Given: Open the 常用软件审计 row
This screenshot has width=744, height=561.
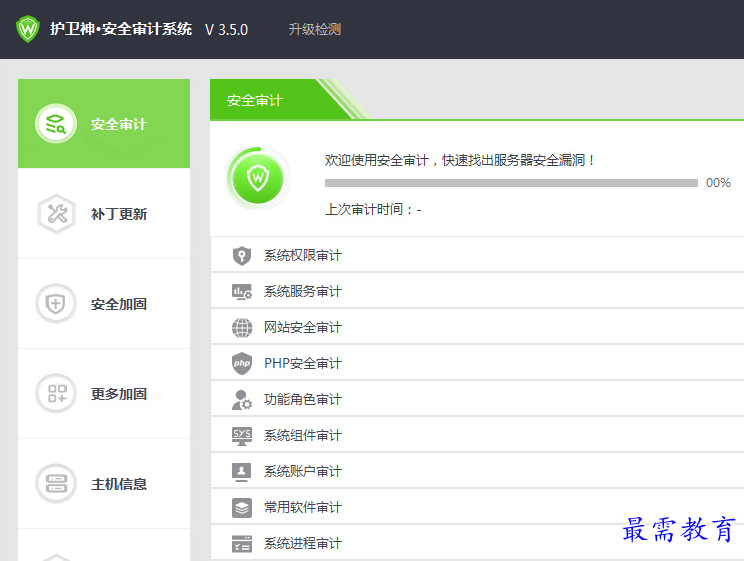Looking at the screenshot, I should coord(477,507).
